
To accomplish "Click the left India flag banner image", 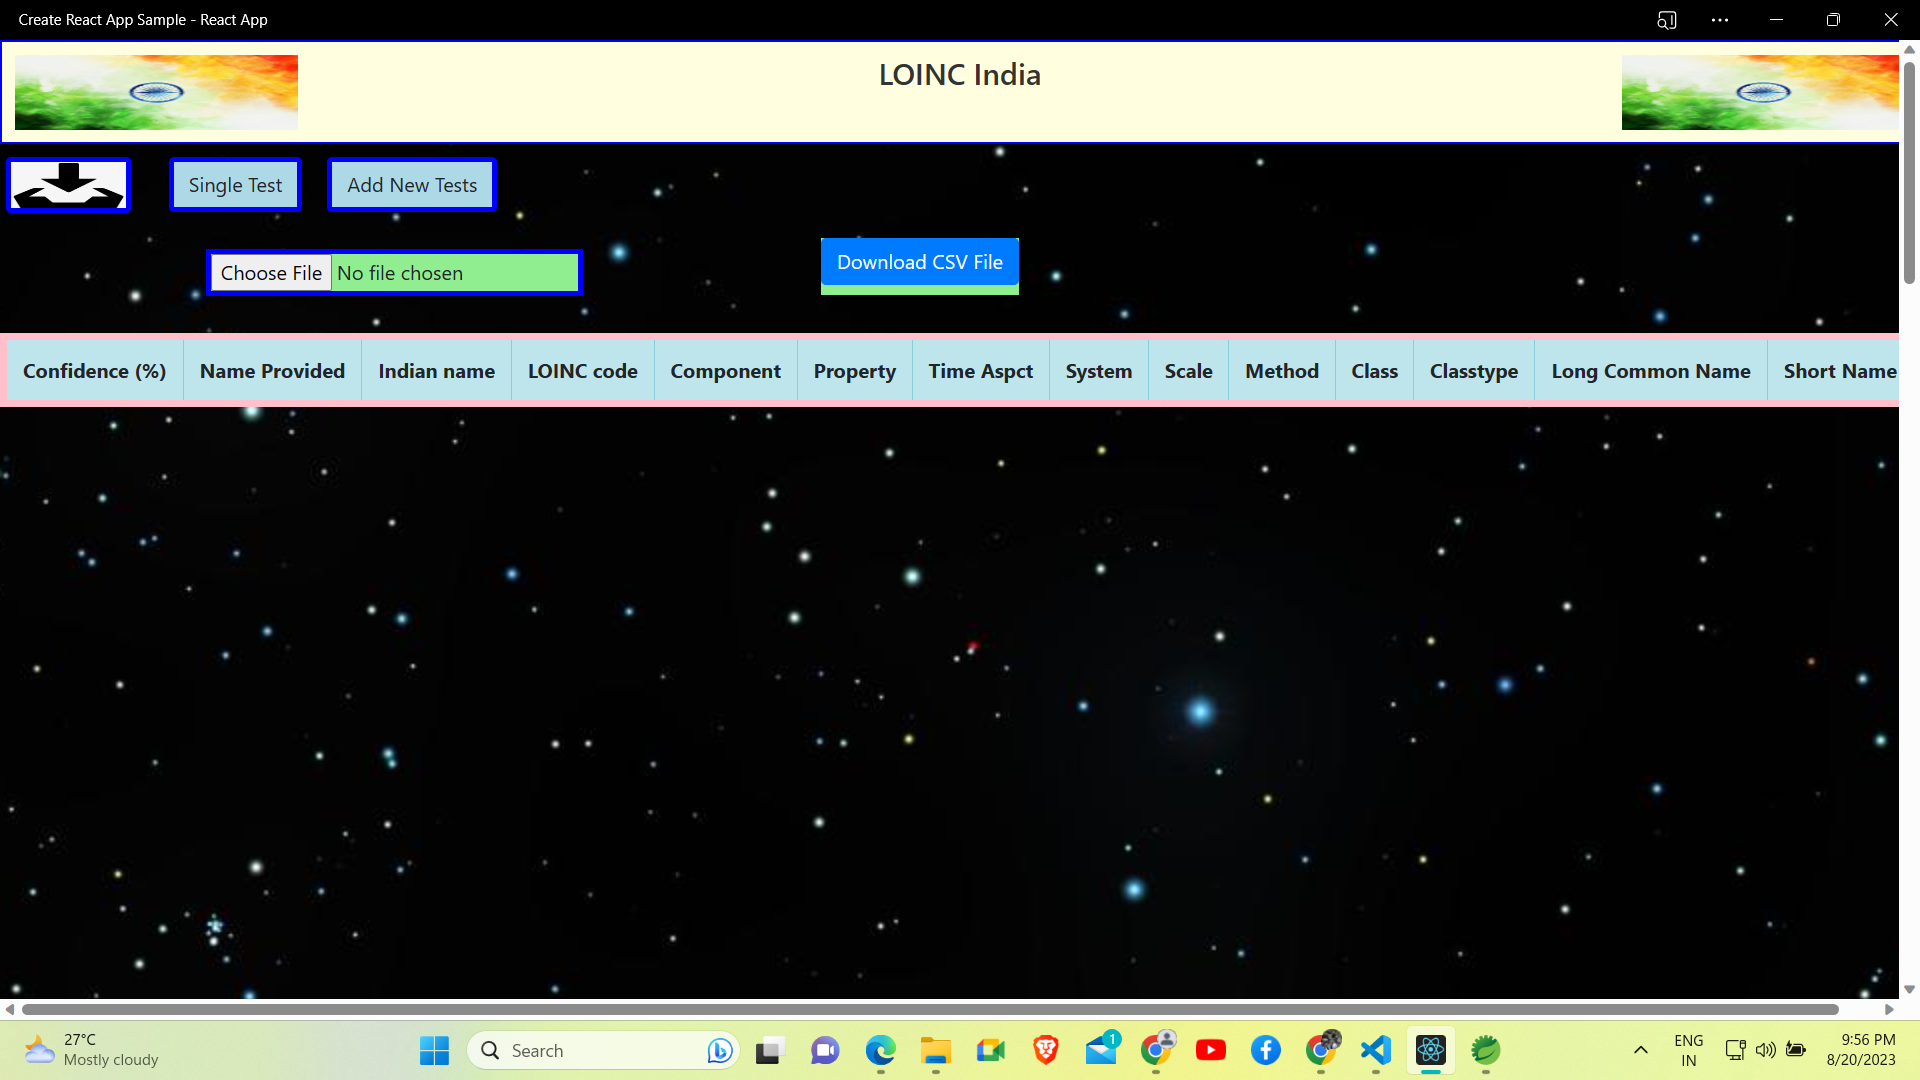I will click(156, 92).
